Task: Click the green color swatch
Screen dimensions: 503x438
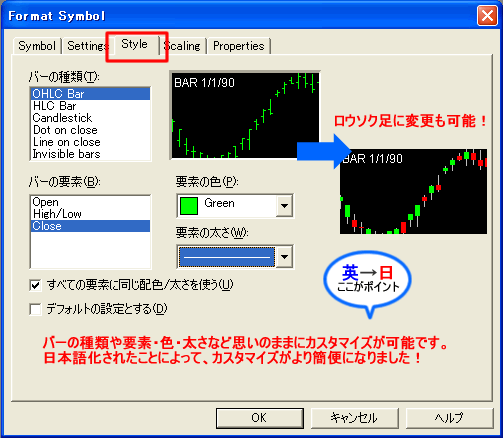Action: point(189,206)
